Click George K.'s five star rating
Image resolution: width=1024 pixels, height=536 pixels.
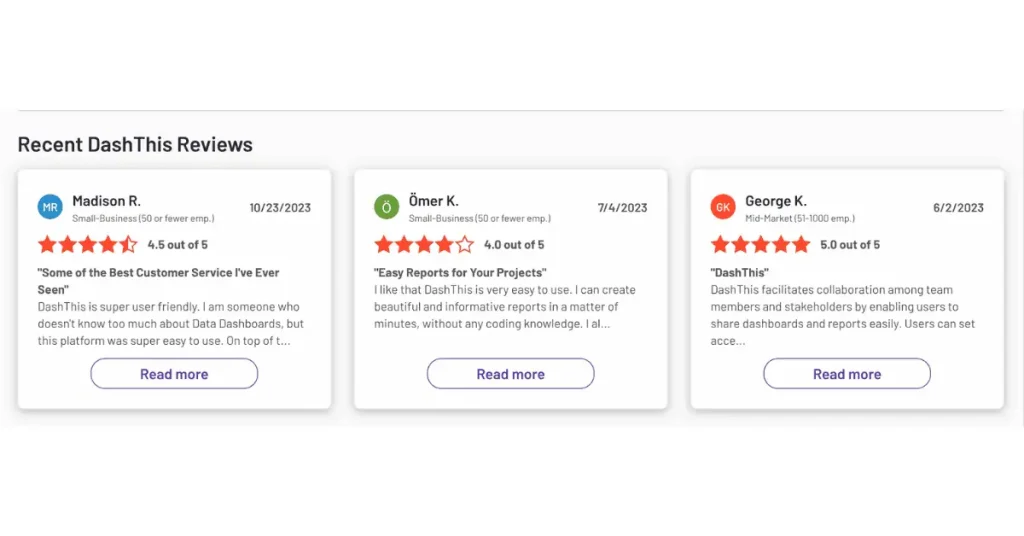(x=760, y=244)
